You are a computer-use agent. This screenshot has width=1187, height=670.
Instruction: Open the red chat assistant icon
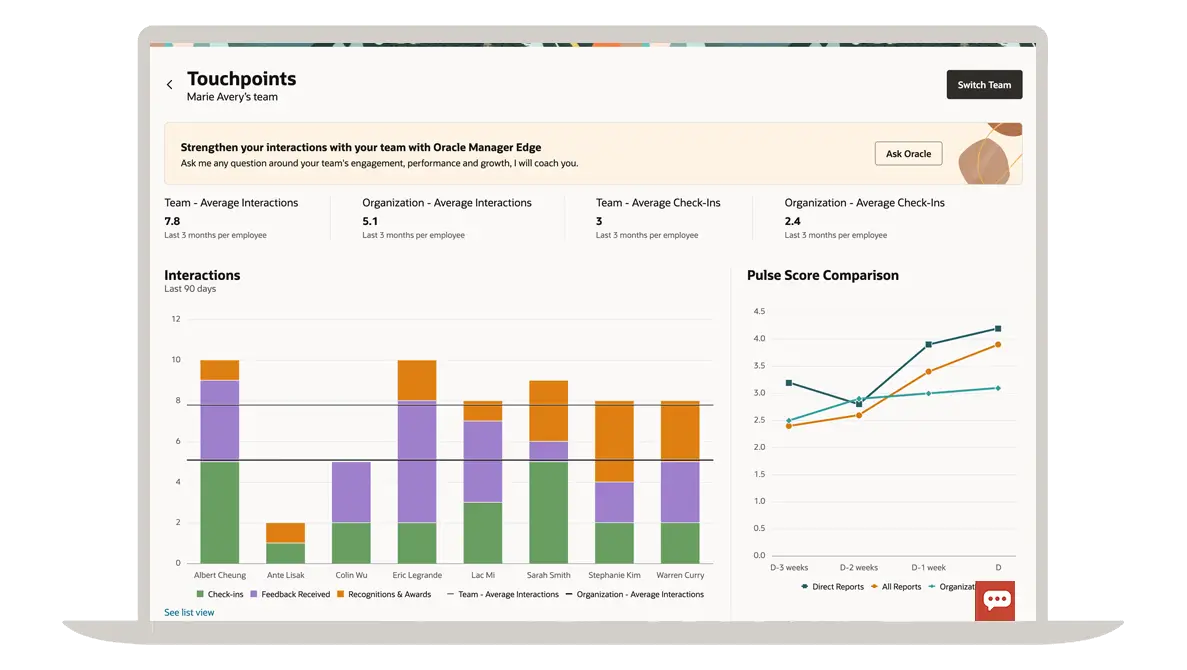tap(995, 600)
